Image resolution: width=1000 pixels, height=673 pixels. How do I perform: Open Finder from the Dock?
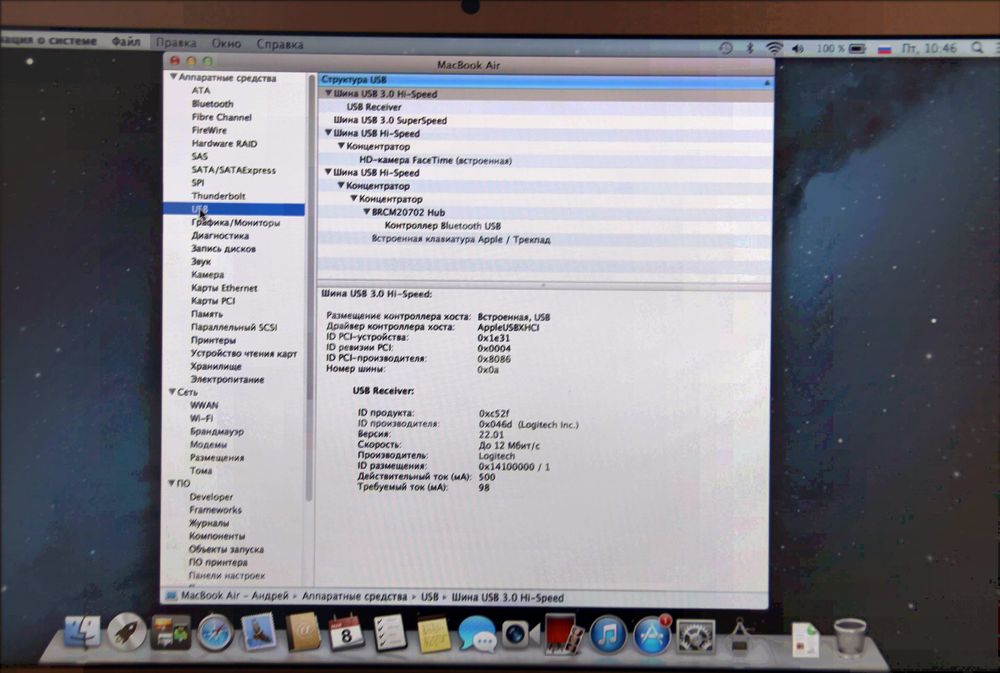(x=82, y=633)
